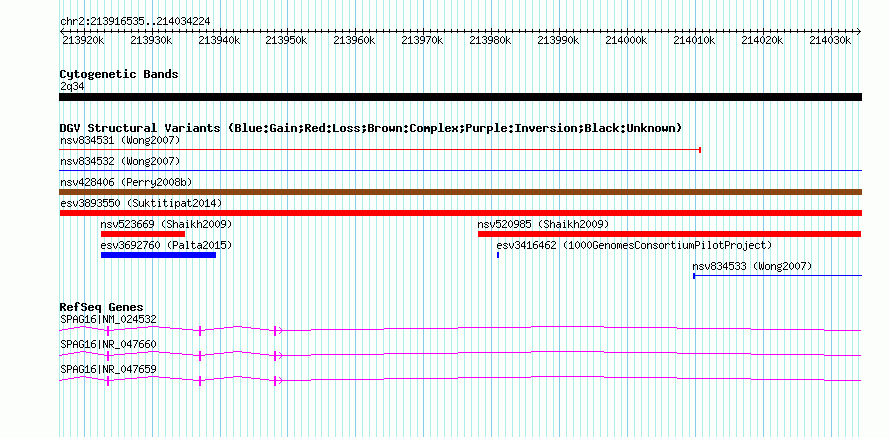Select the red nsv520985 loss bar
Image resolution: width=890 pixels, height=437 pixels.
tap(670, 234)
